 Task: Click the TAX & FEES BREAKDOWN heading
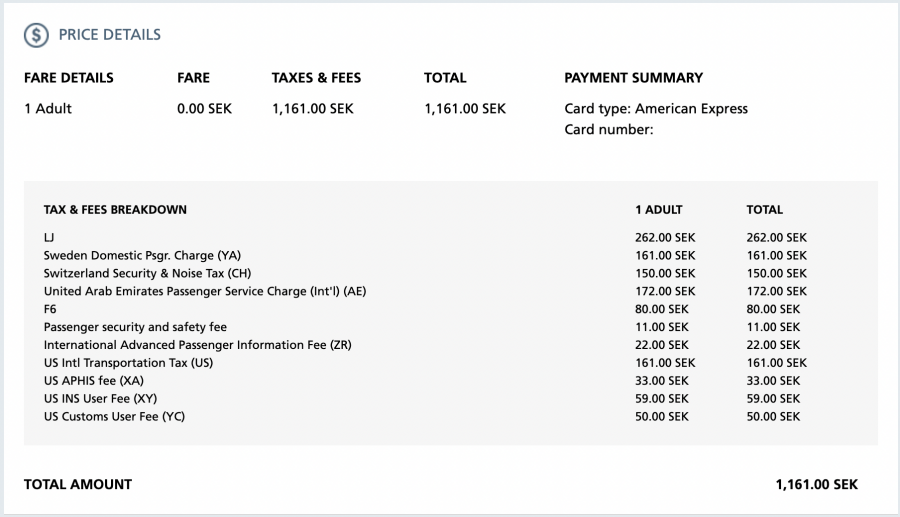tap(115, 209)
